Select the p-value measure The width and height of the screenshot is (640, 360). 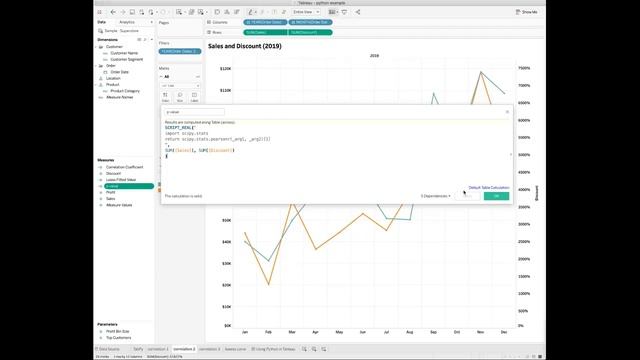(129, 186)
